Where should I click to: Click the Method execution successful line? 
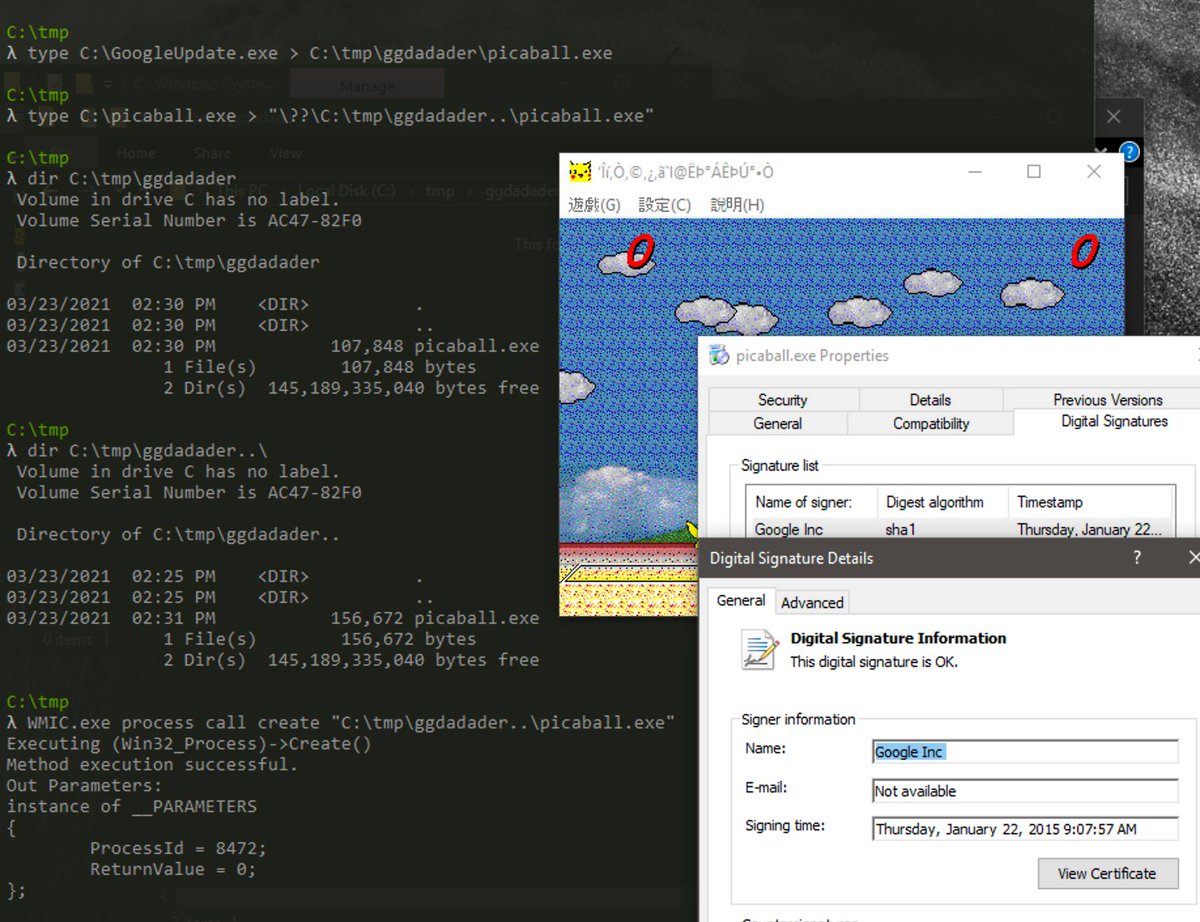[152, 764]
